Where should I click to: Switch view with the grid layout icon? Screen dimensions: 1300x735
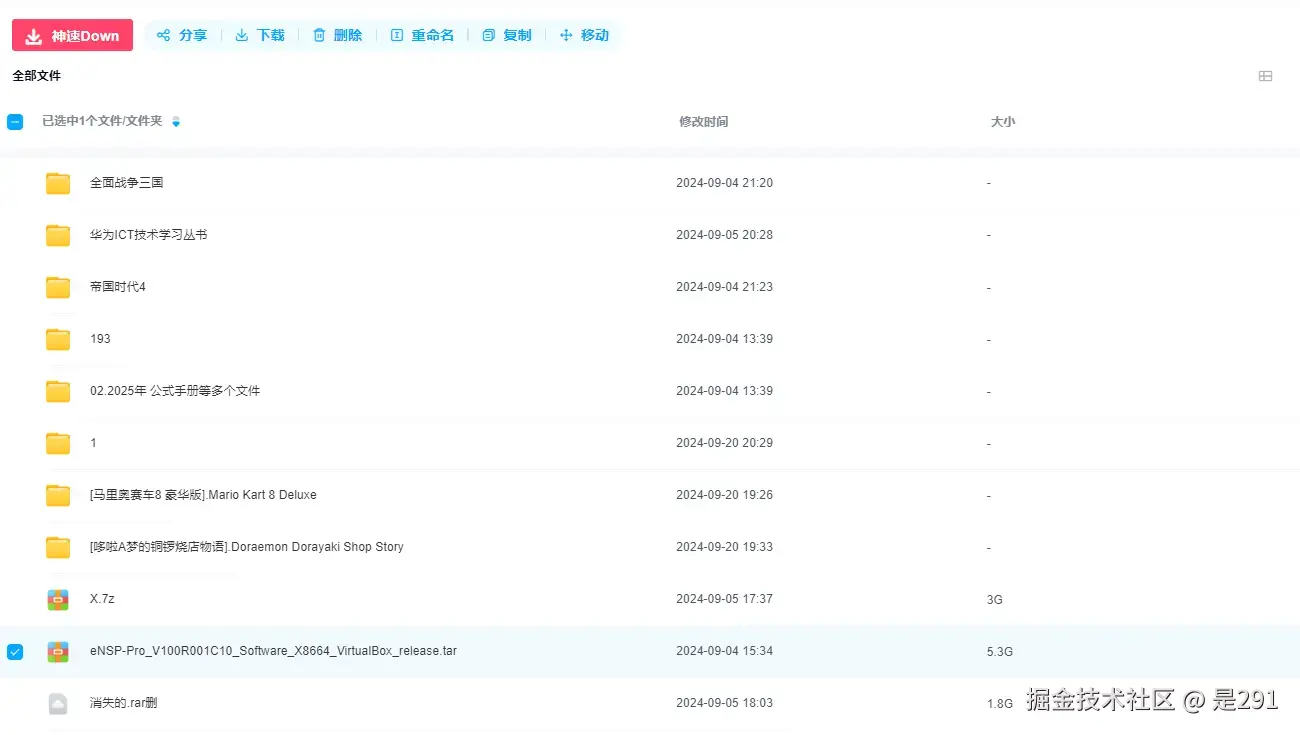tap(1265, 76)
